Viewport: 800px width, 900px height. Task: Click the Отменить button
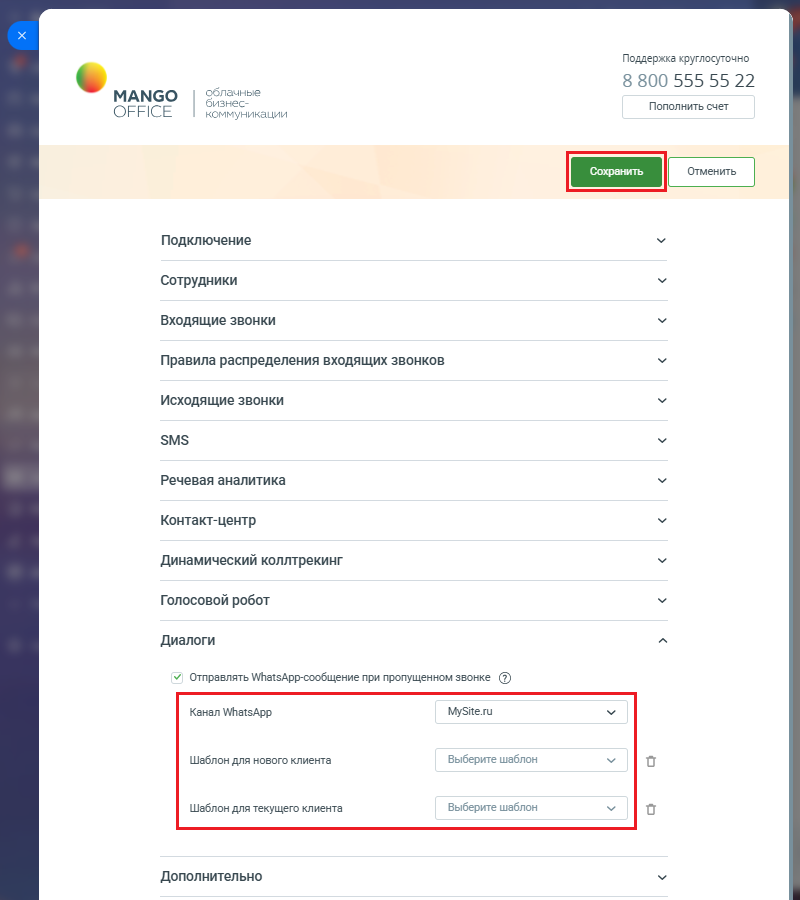(x=711, y=171)
